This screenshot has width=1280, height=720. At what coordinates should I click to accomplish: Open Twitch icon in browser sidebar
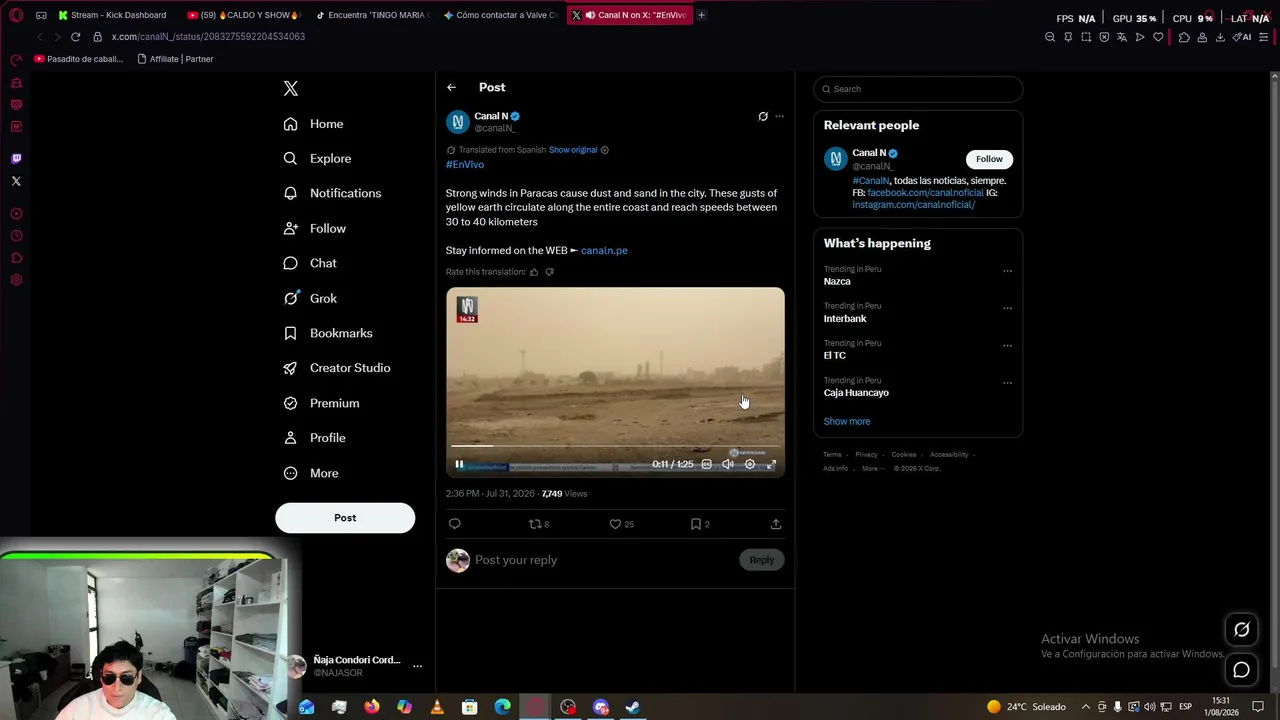click(x=16, y=158)
